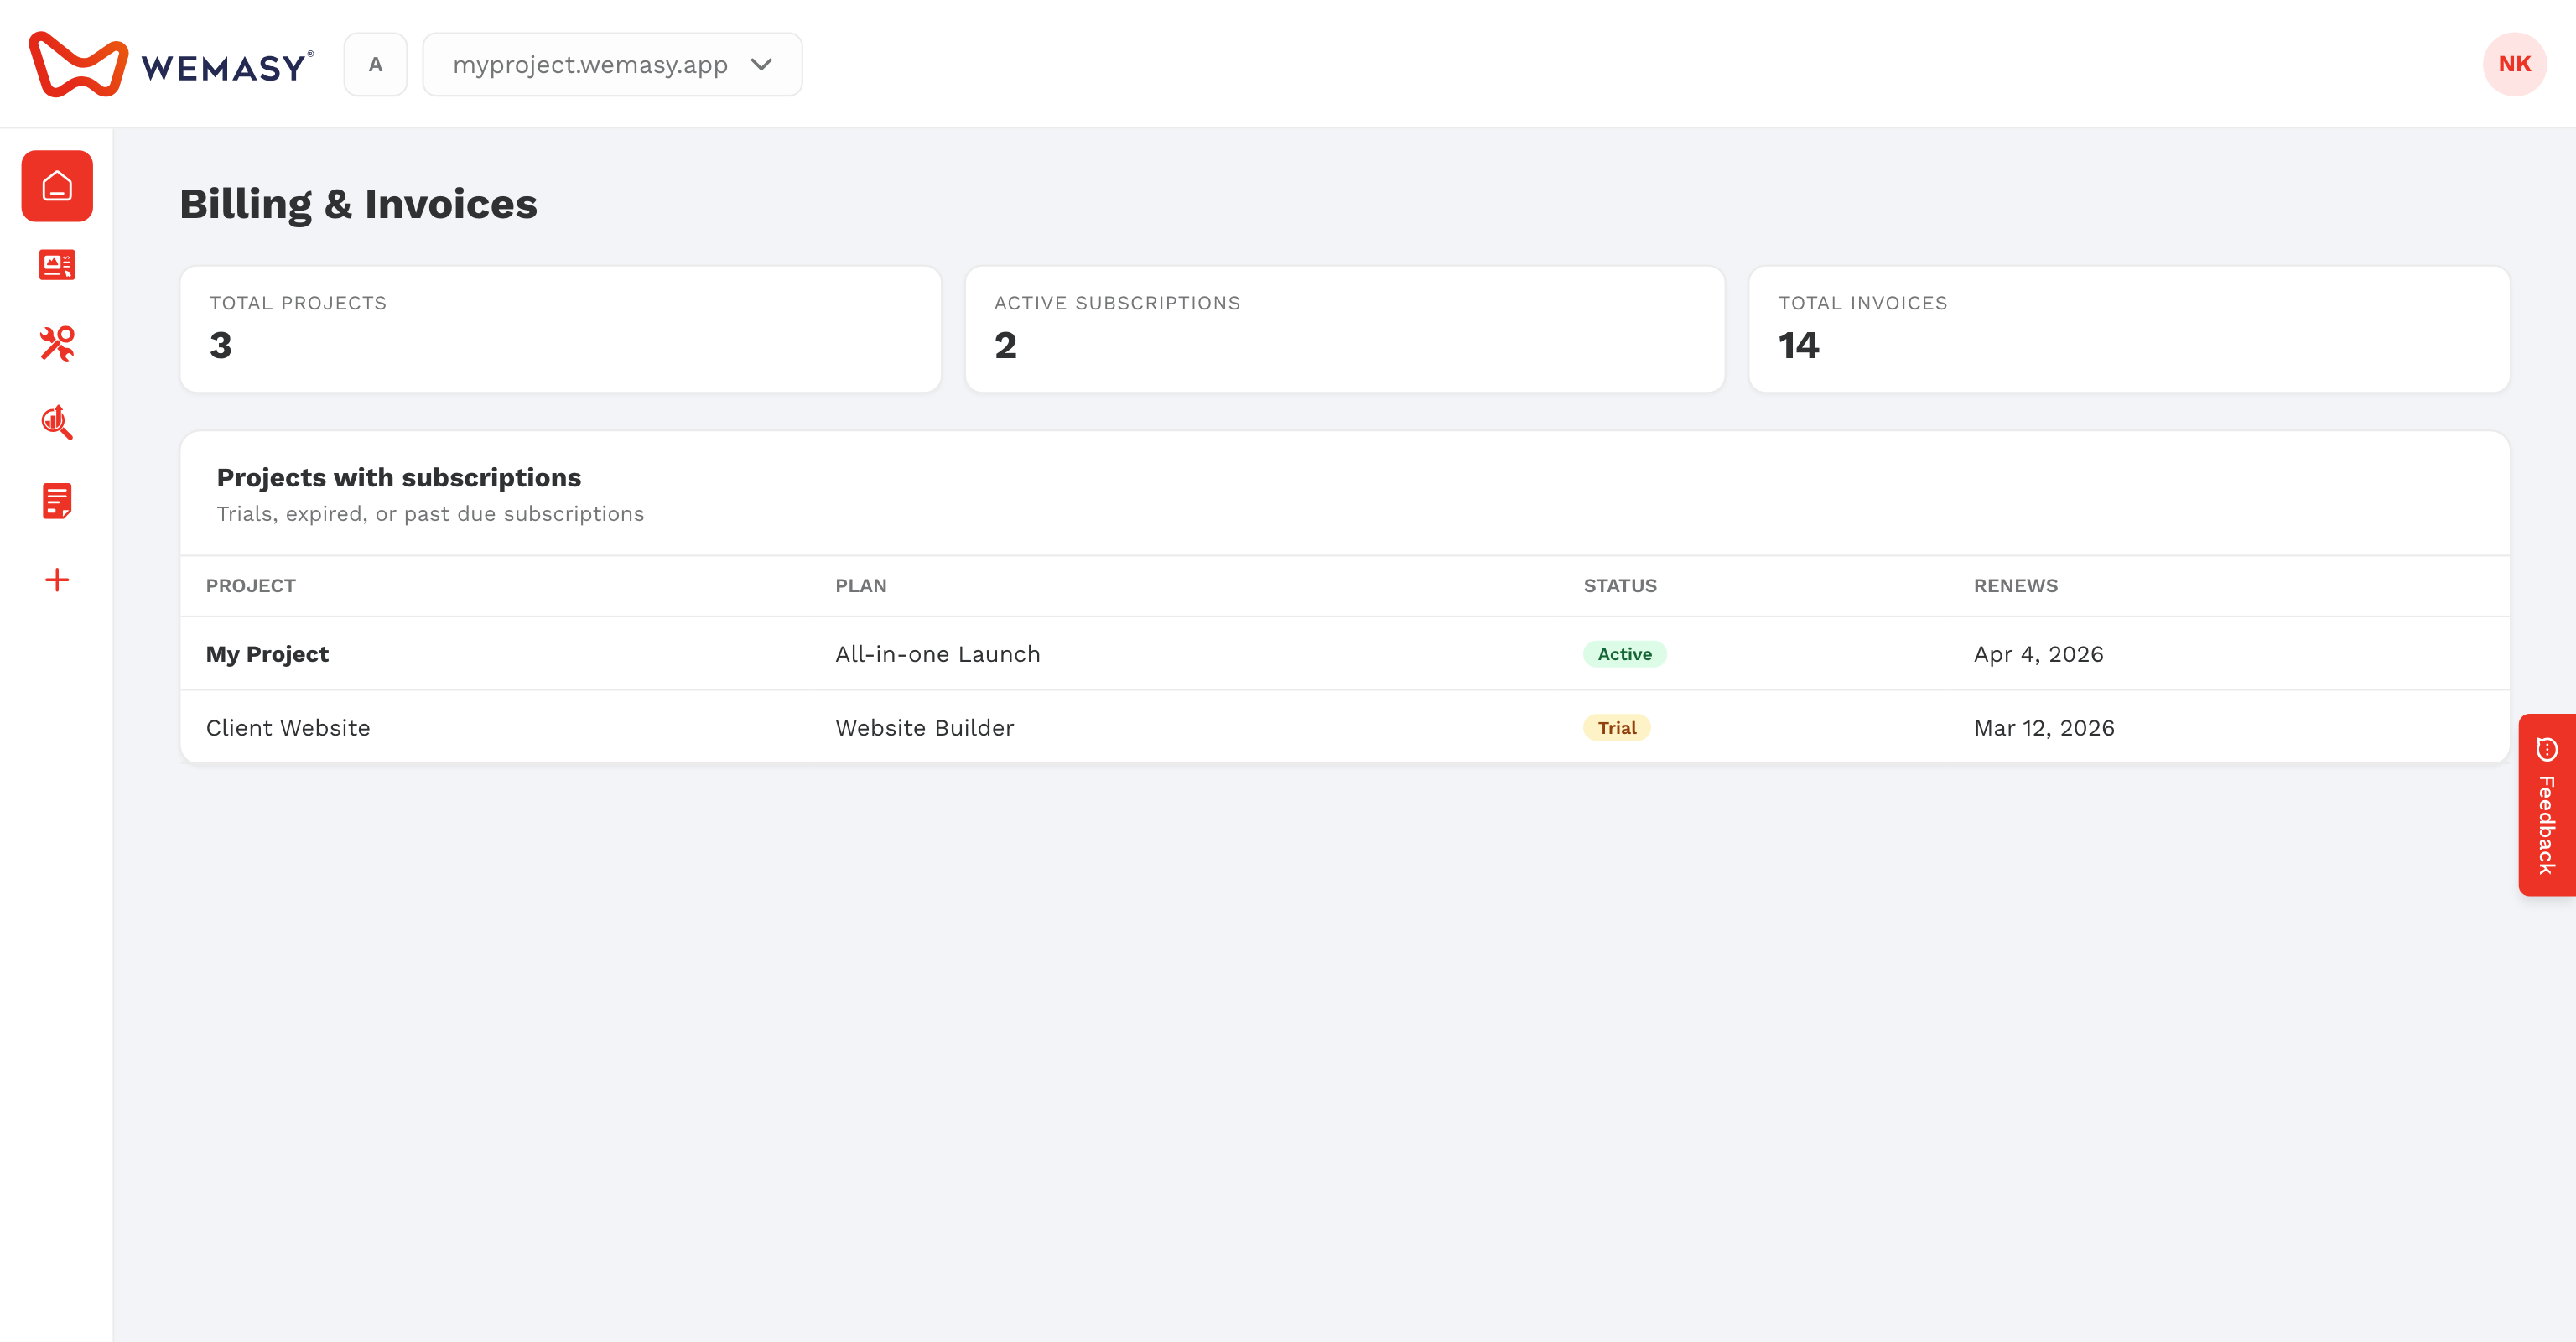Open the tools wrench and screwdriver icon
This screenshot has width=2576, height=1342.
57,343
